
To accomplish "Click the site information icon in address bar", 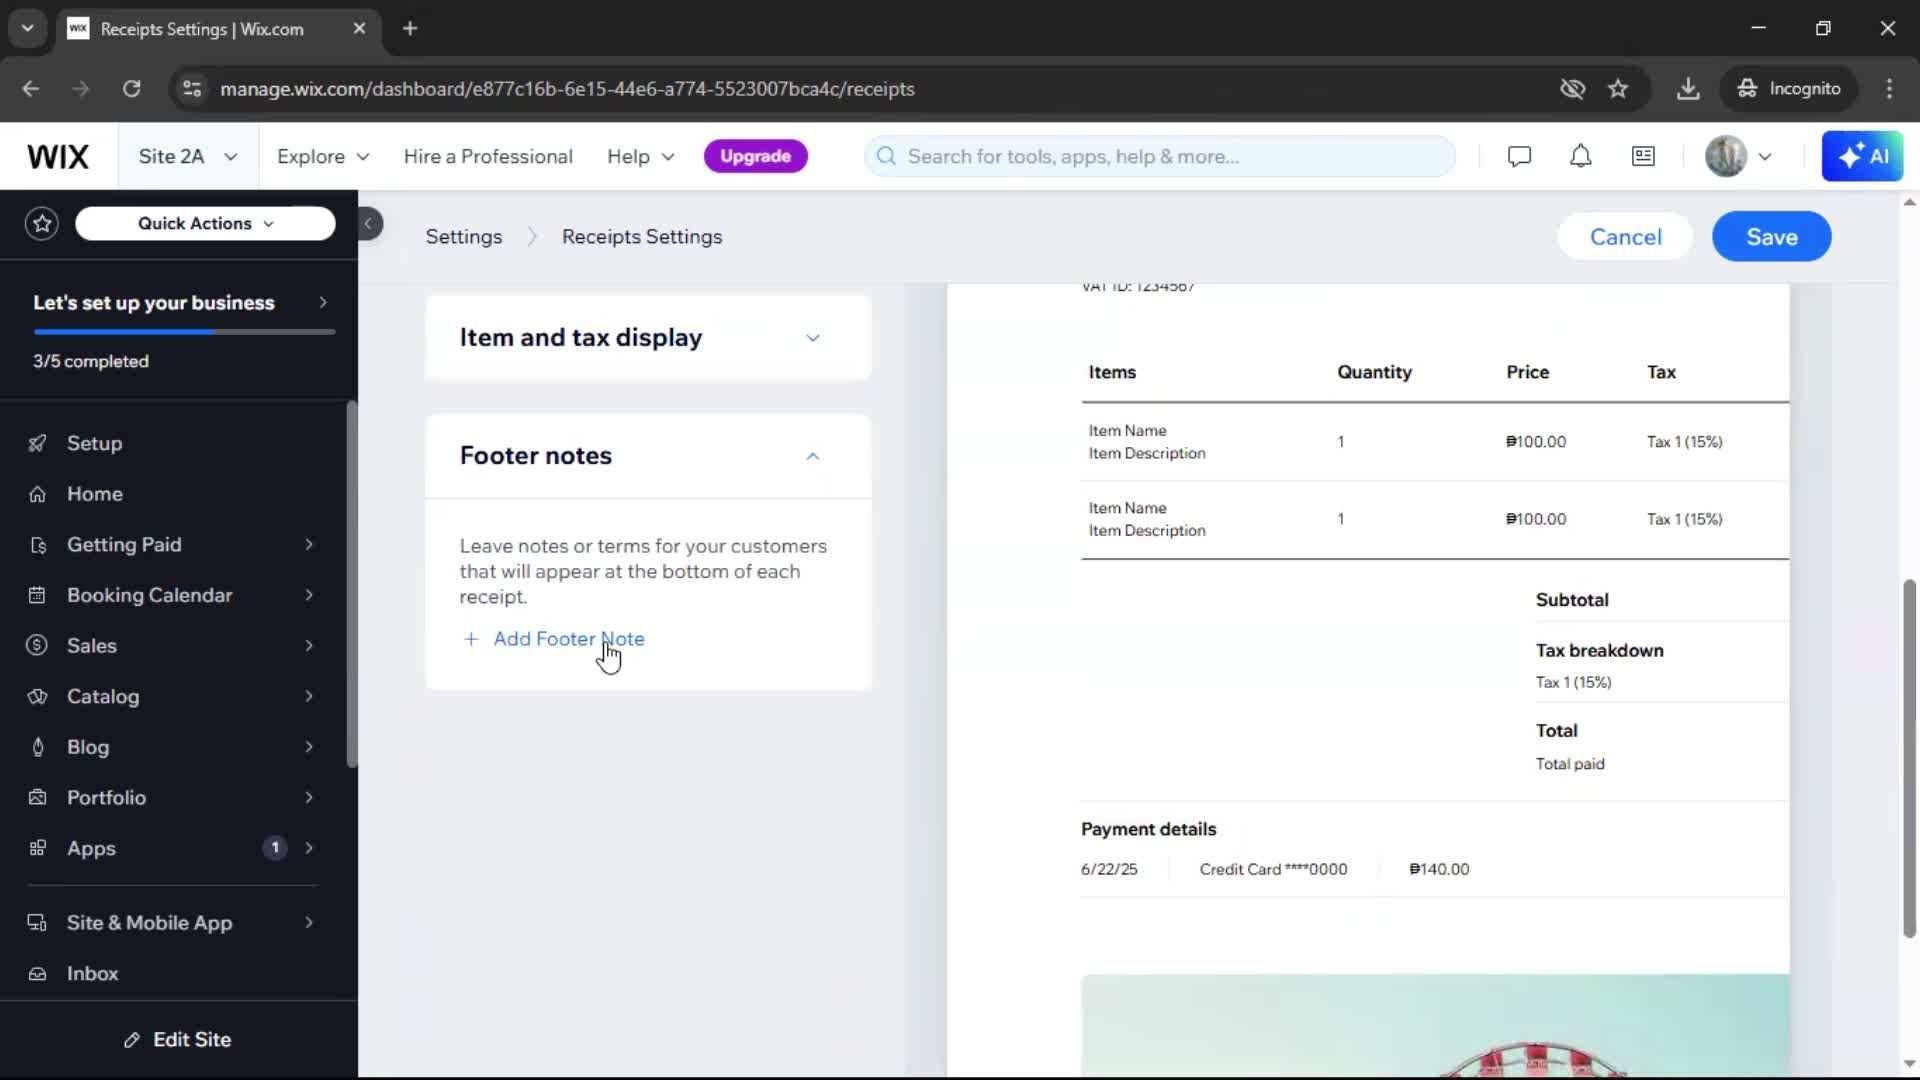I will click(x=192, y=88).
